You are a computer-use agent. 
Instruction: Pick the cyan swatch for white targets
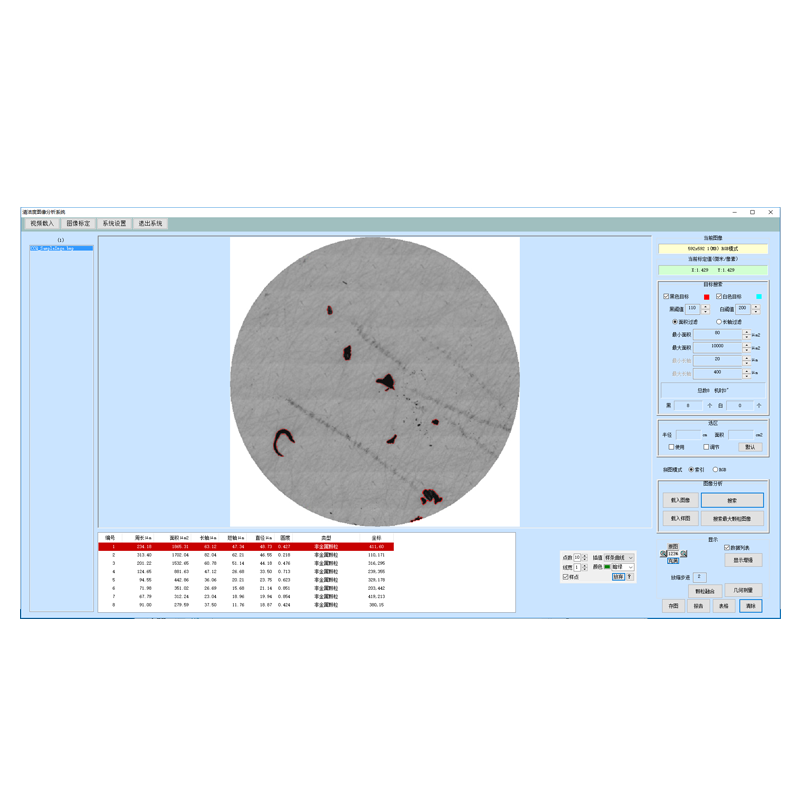759,296
